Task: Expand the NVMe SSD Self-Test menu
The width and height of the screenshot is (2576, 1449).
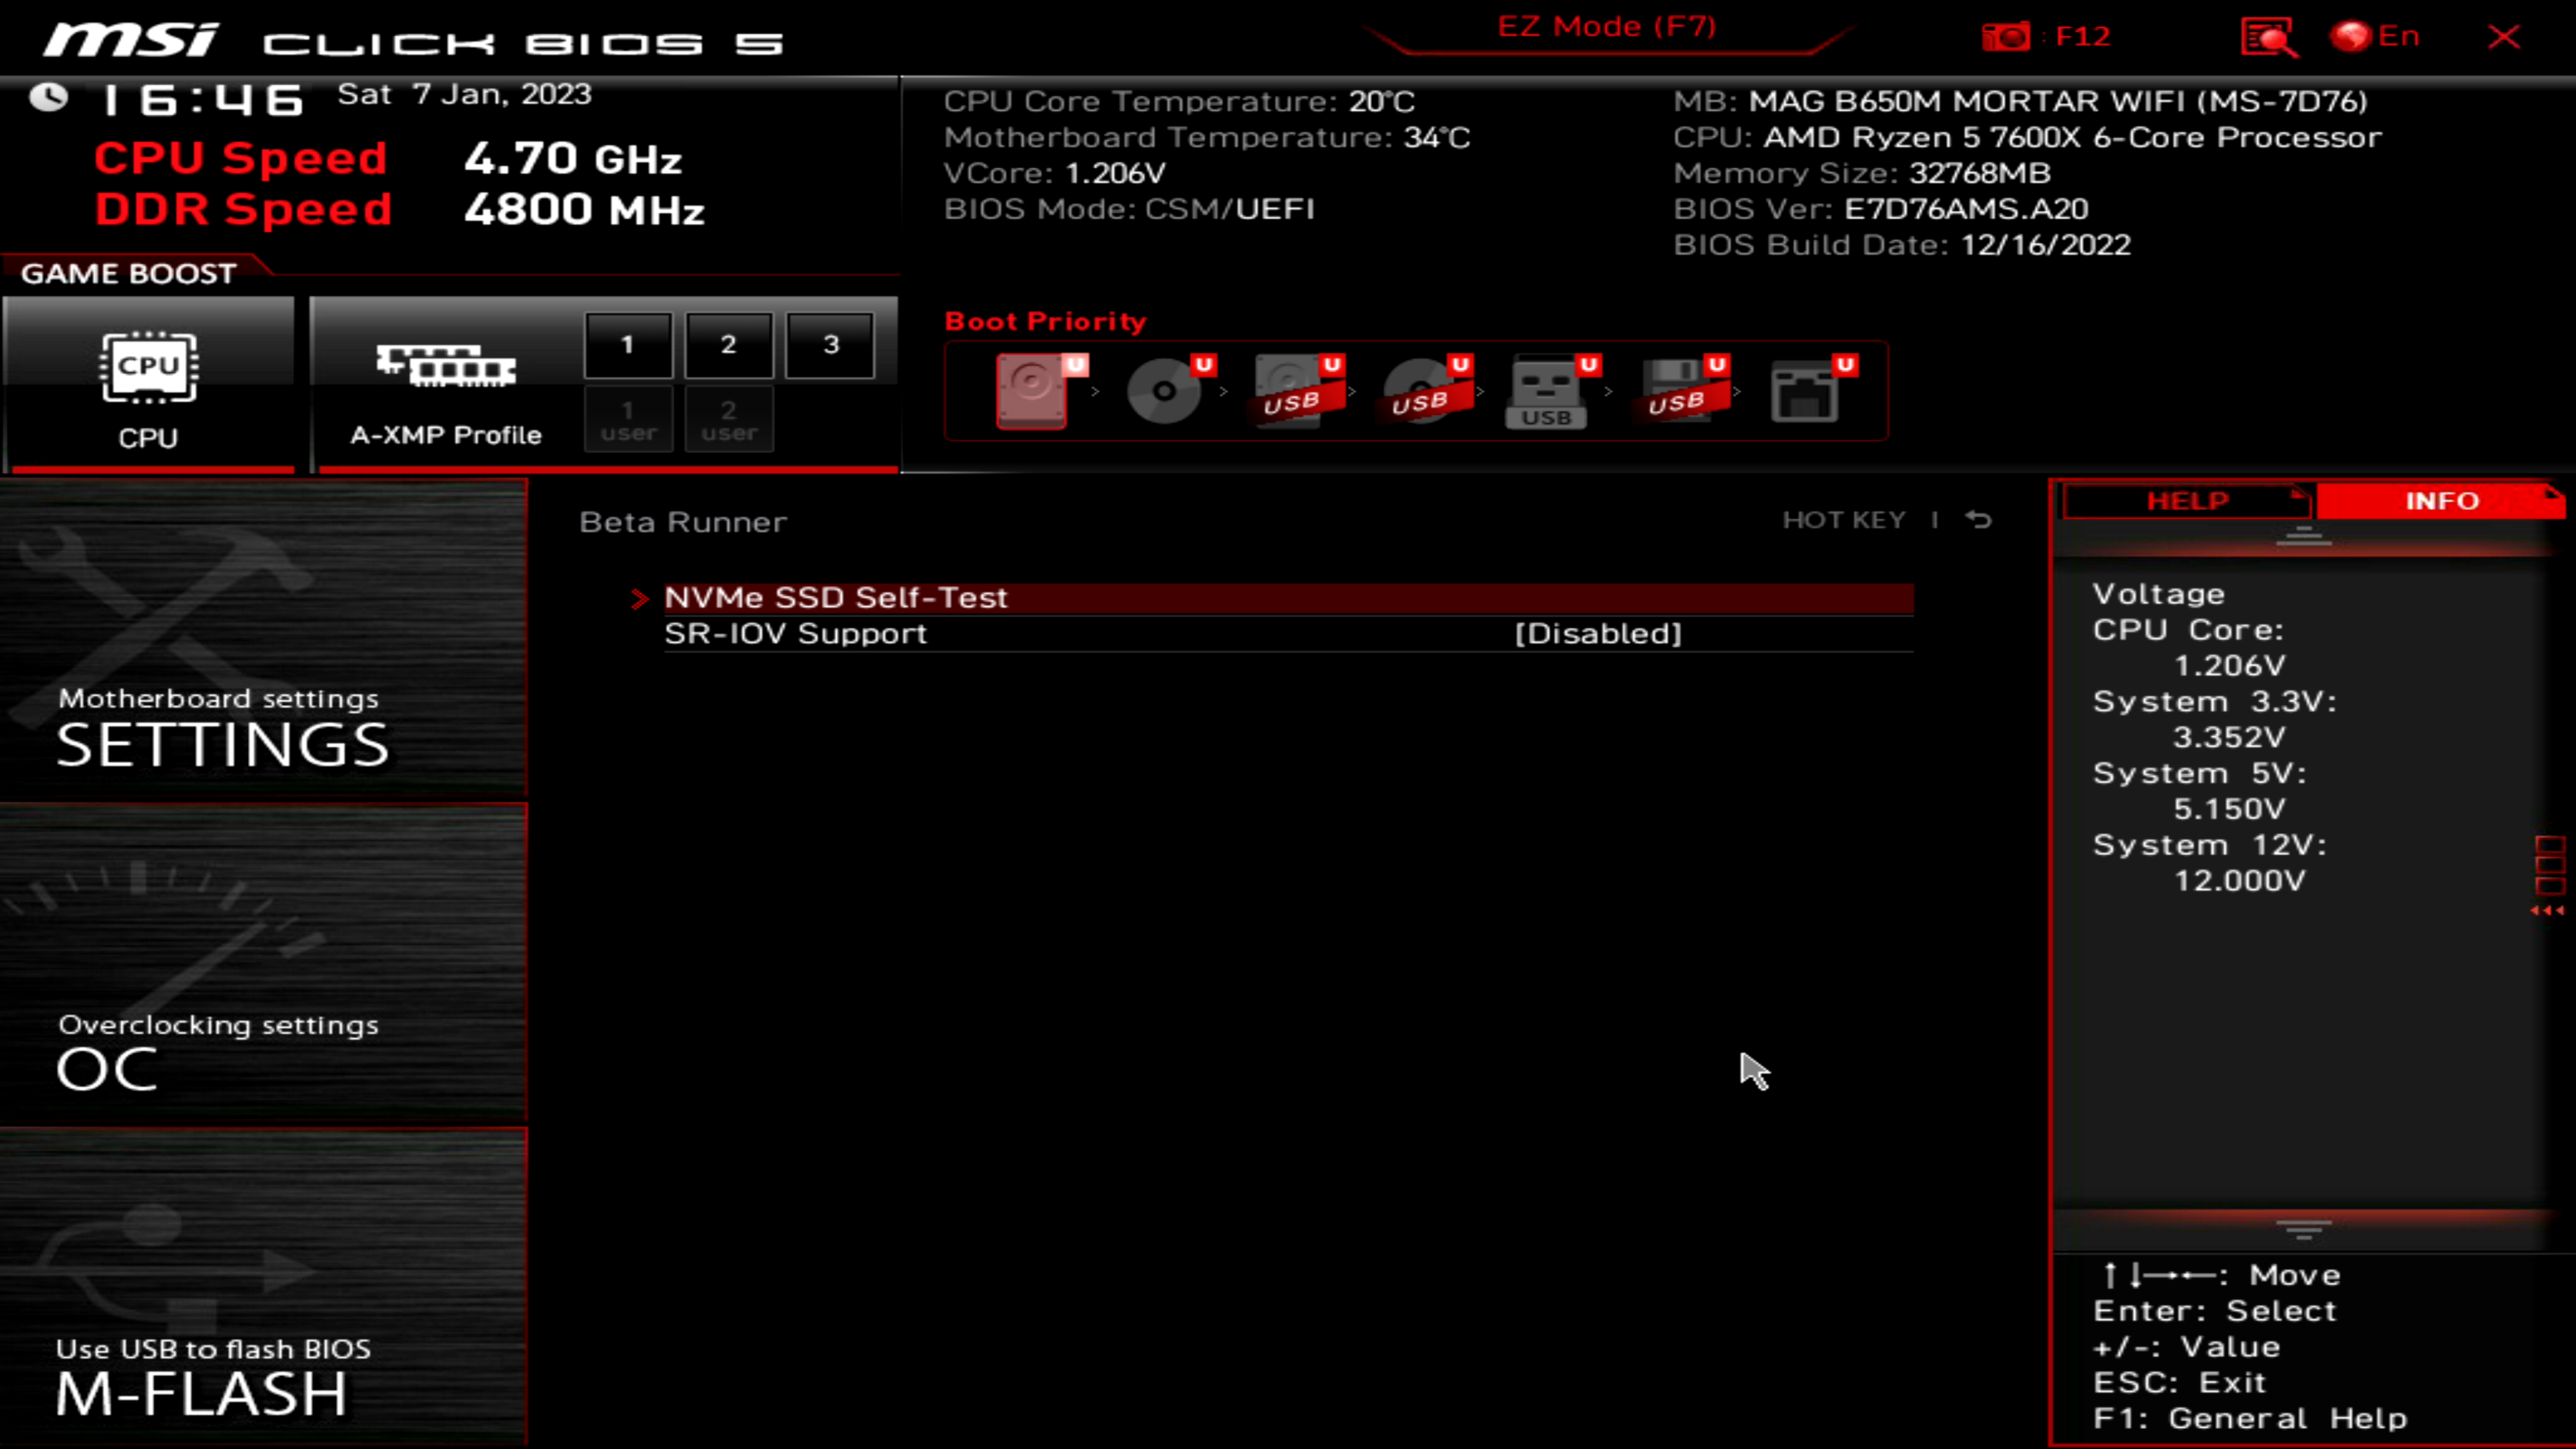Action: pyautogui.click(x=835, y=596)
